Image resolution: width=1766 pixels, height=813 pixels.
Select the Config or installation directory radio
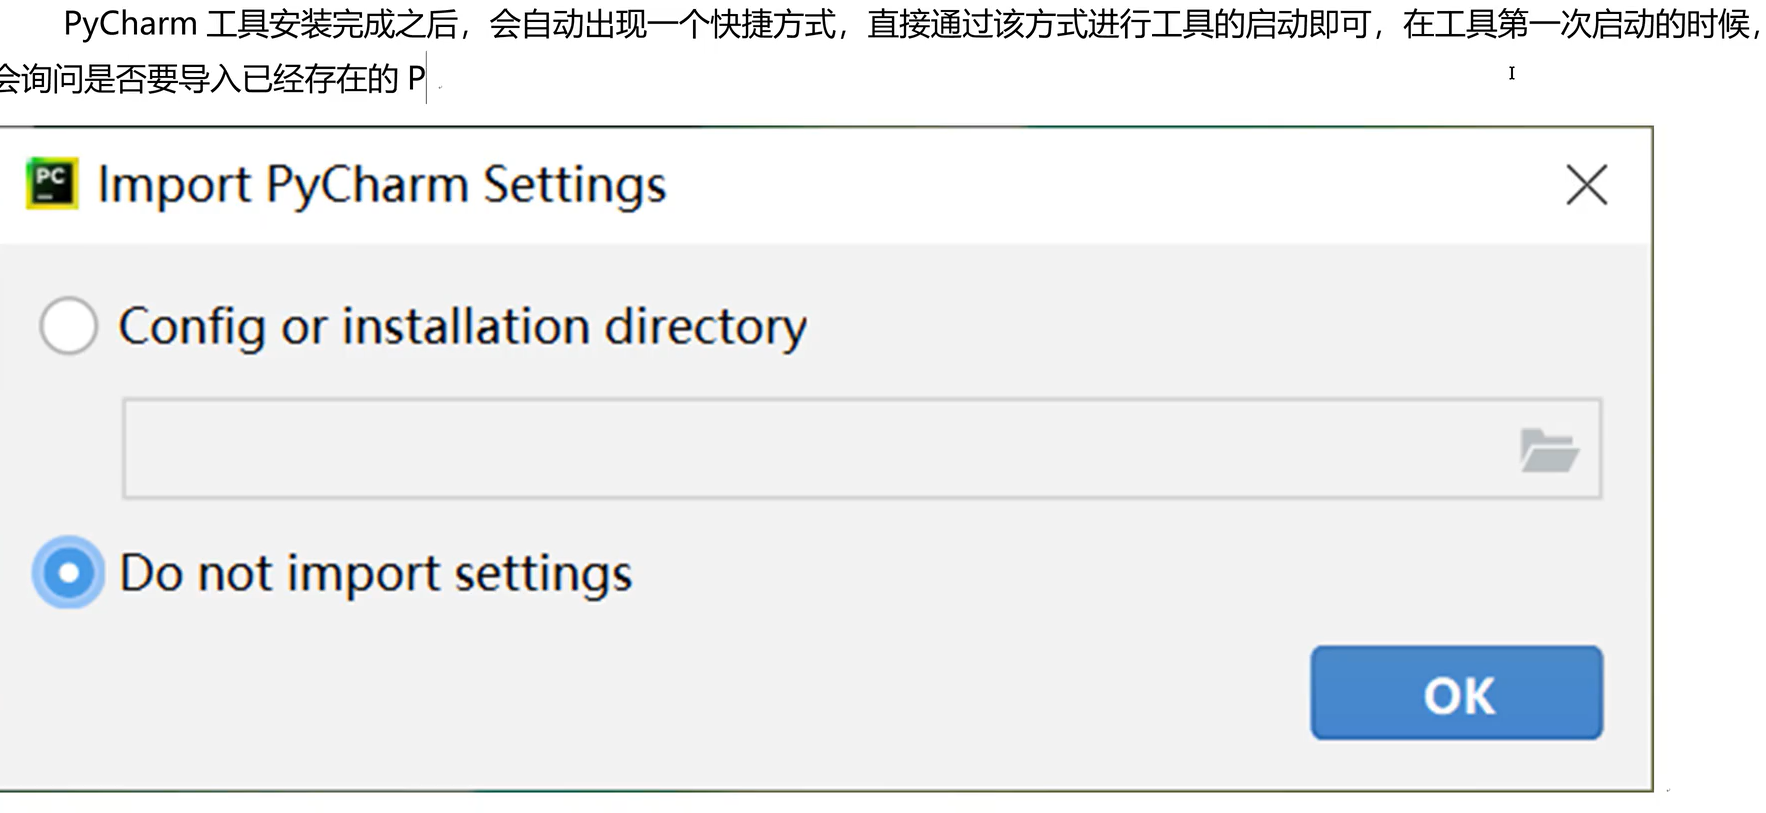(x=67, y=326)
